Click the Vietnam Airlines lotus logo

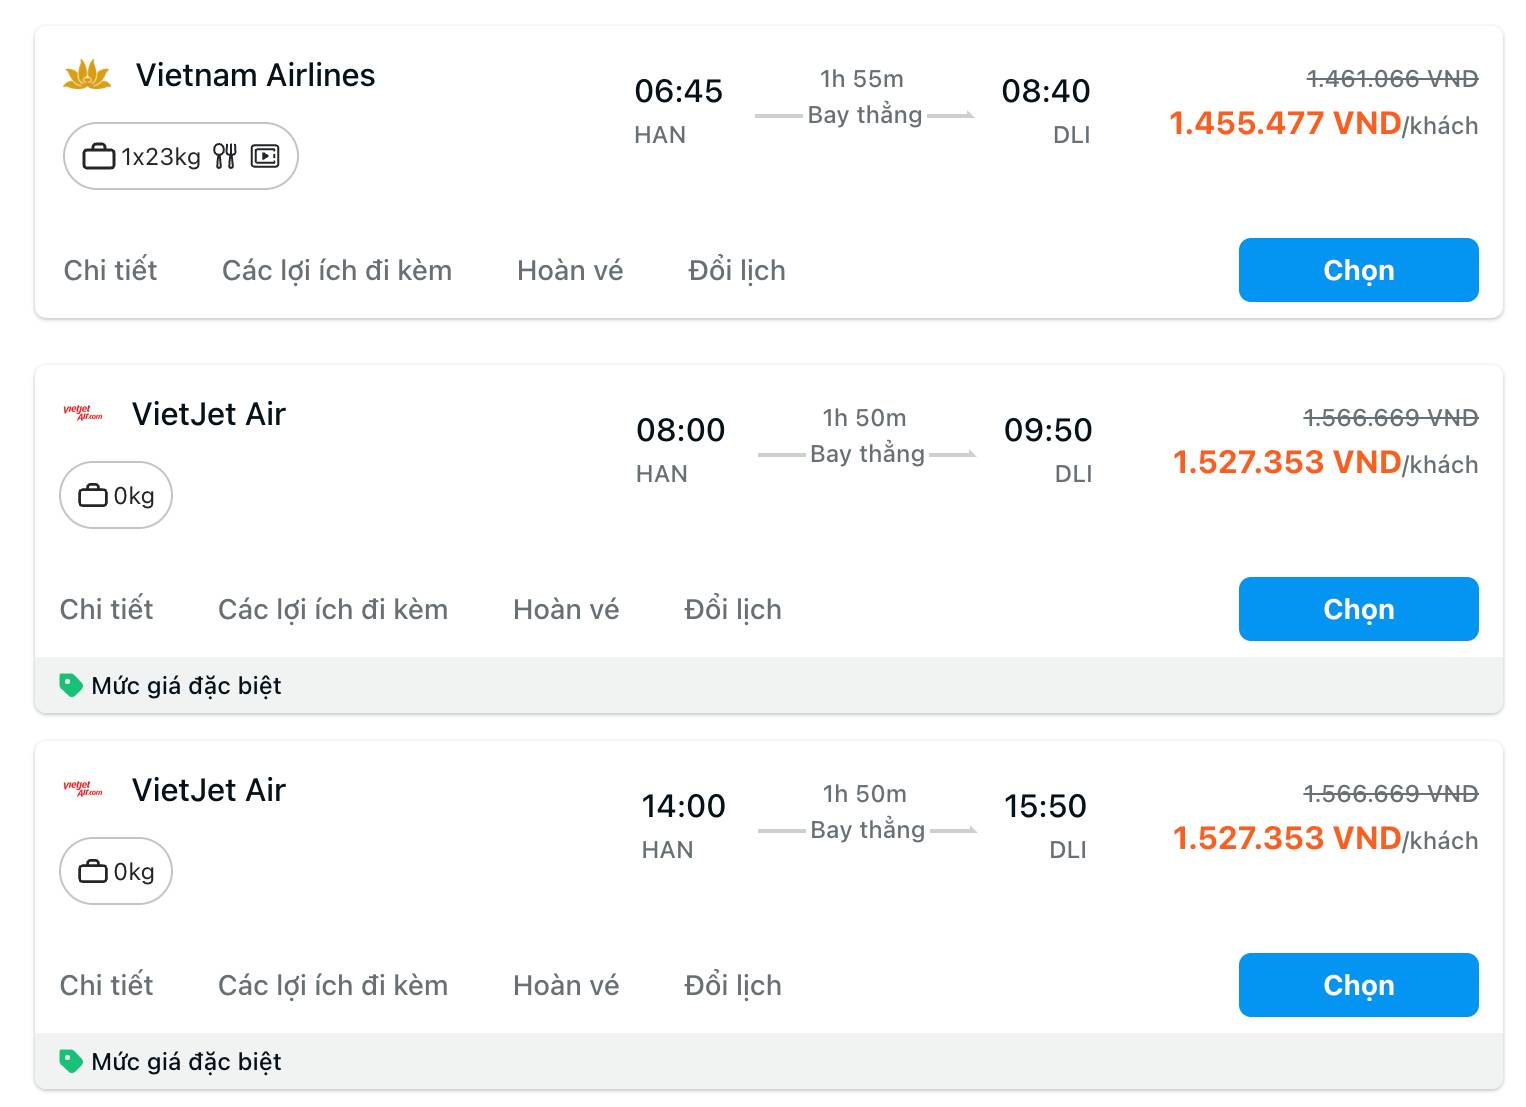point(87,75)
